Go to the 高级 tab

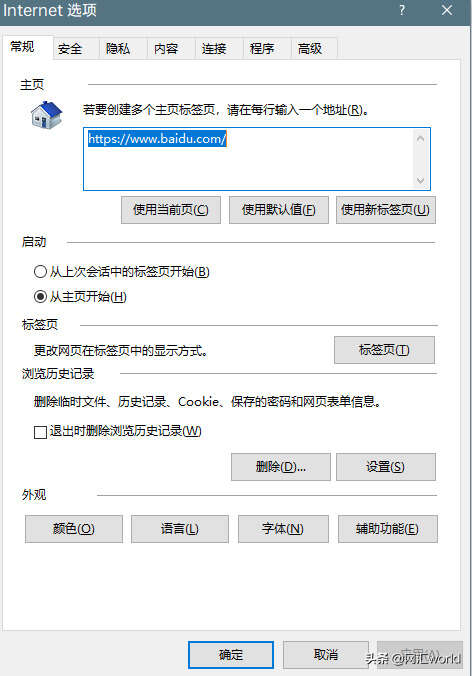click(310, 49)
